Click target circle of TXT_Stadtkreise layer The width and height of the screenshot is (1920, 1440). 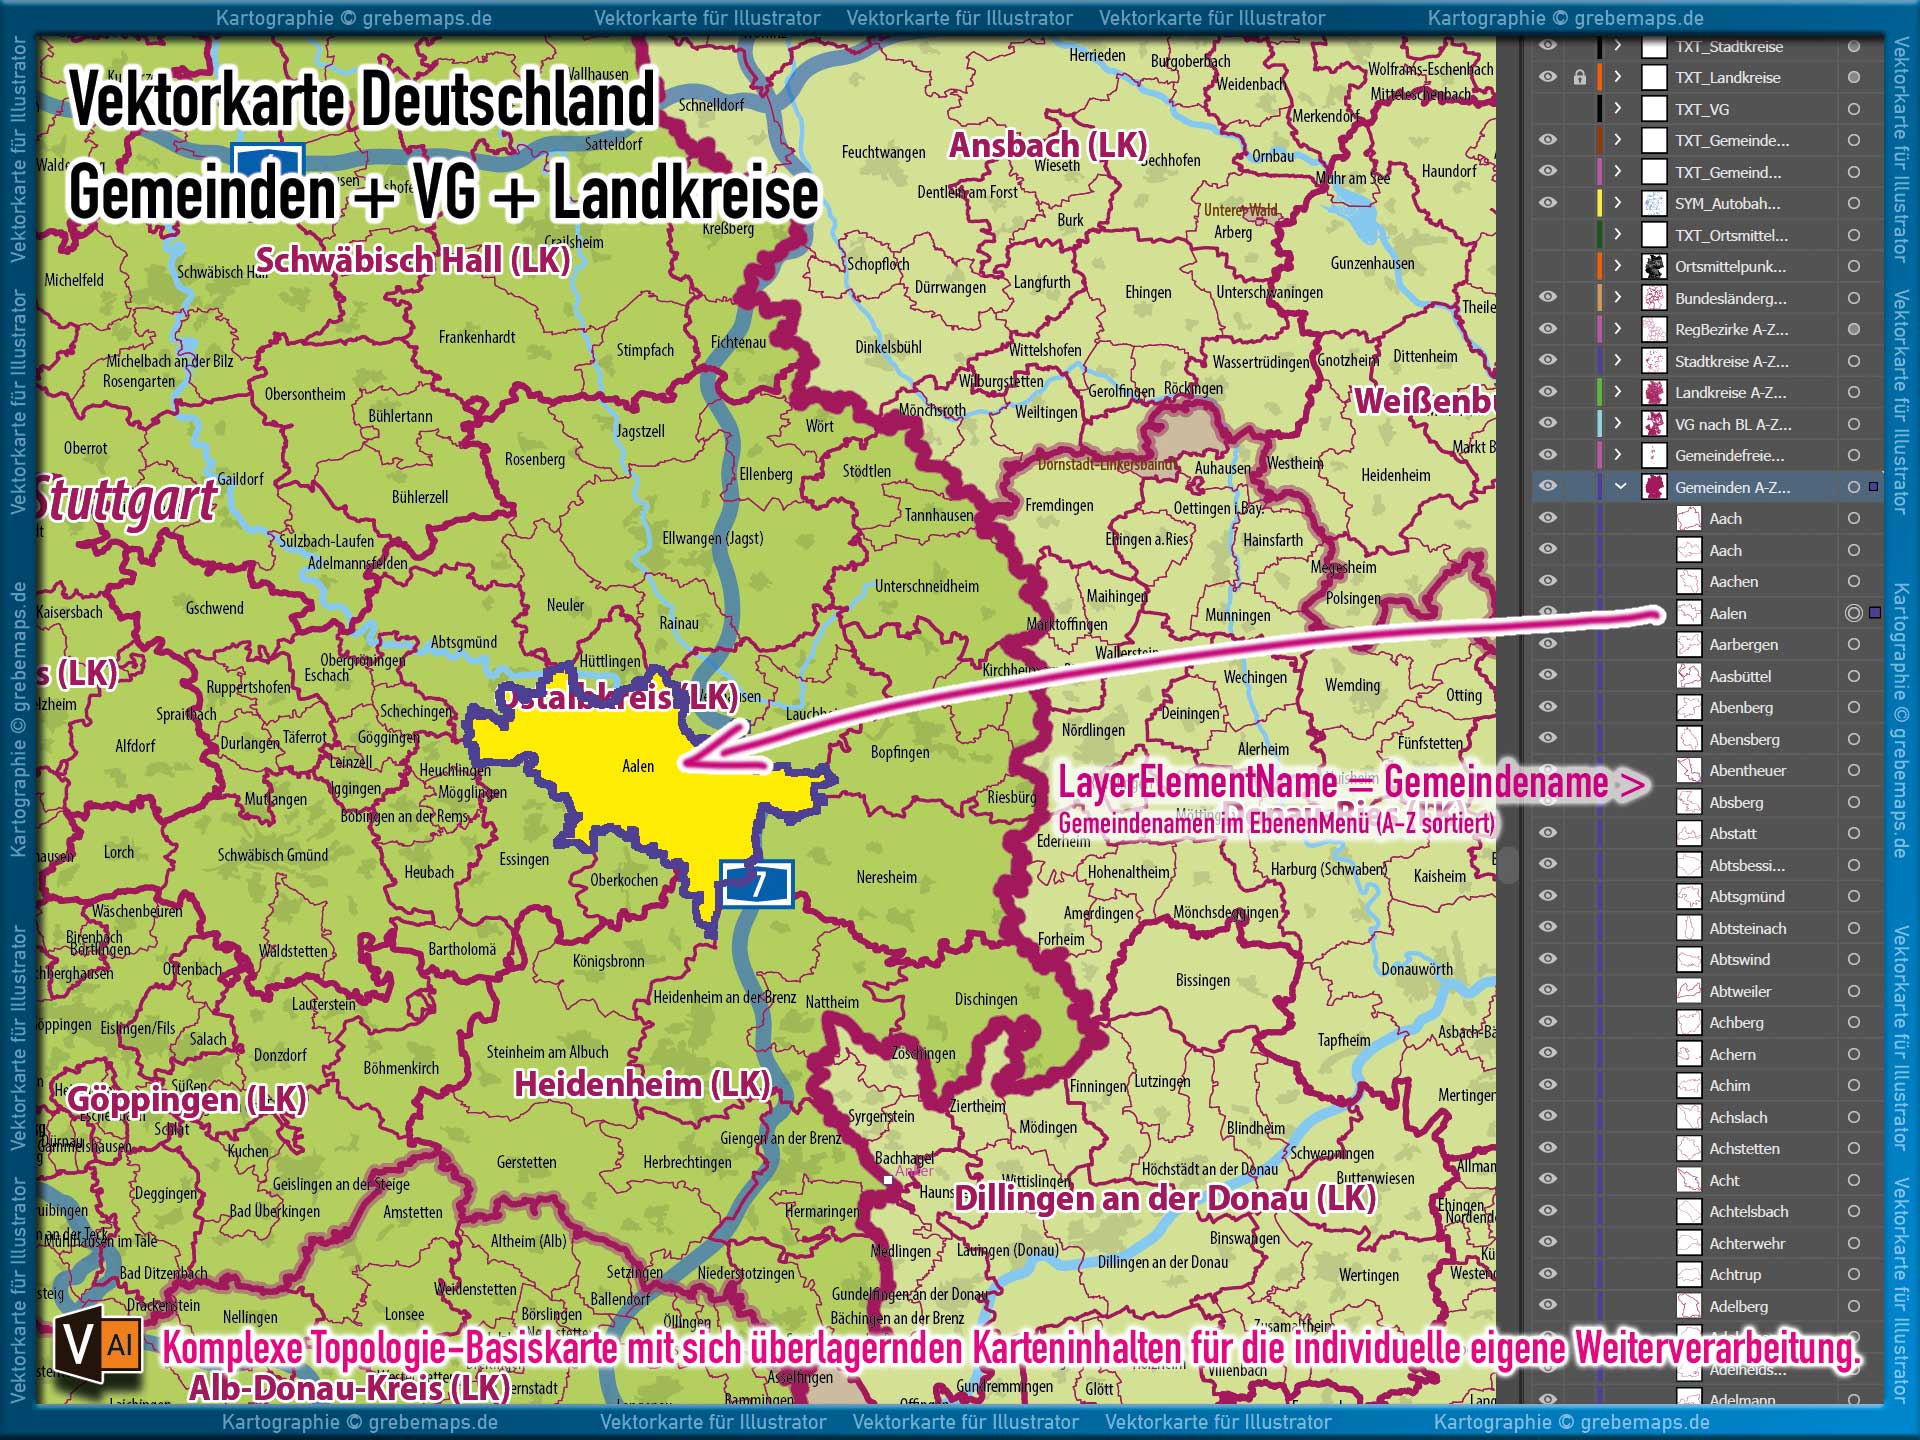pyautogui.click(x=1853, y=46)
